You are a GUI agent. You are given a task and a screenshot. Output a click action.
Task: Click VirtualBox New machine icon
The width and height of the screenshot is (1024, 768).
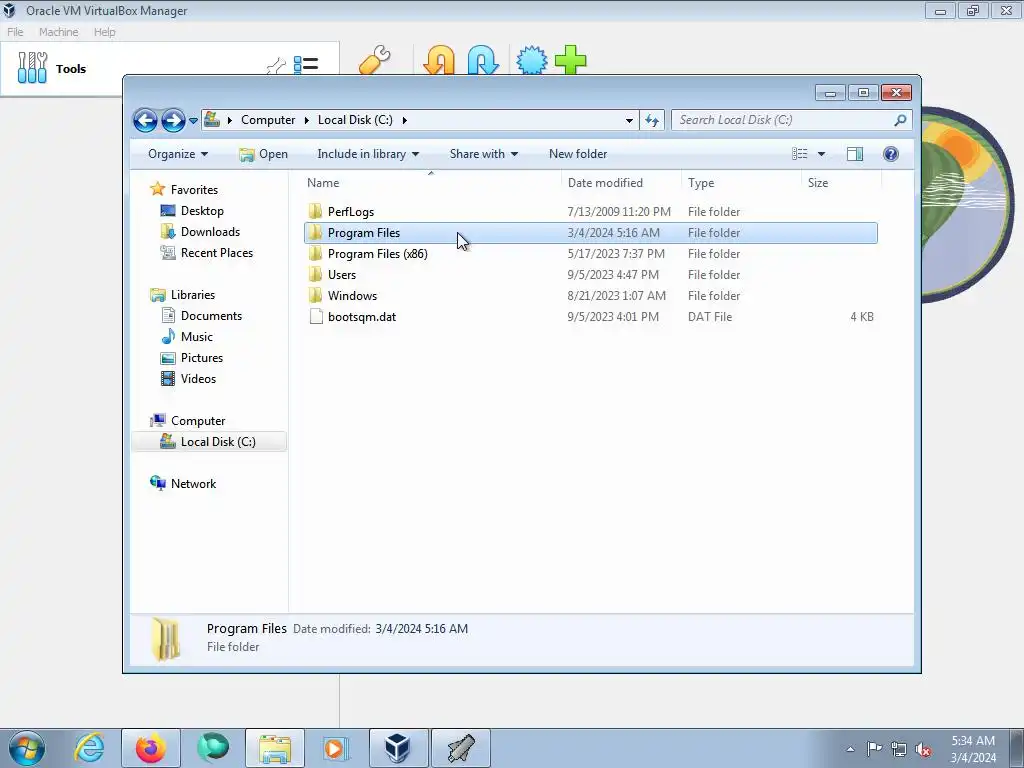pos(532,60)
